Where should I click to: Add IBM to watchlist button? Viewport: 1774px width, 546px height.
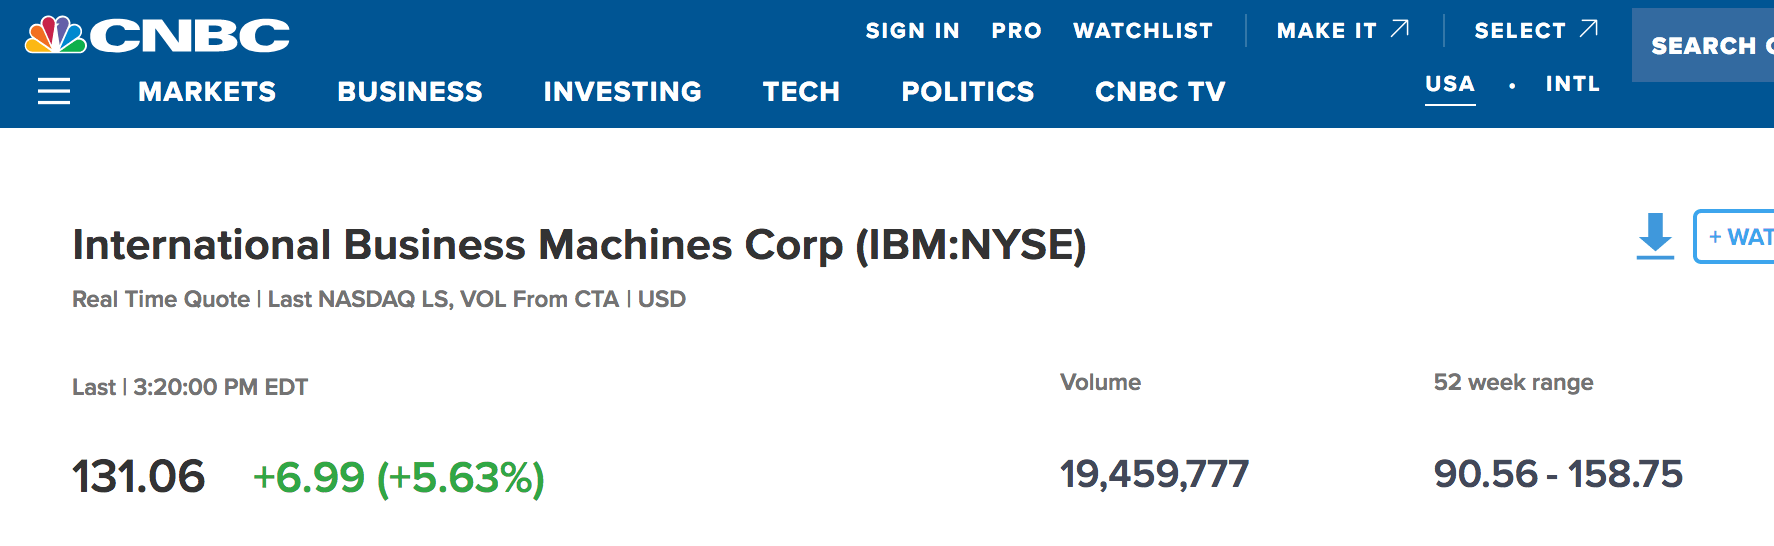coord(1735,237)
